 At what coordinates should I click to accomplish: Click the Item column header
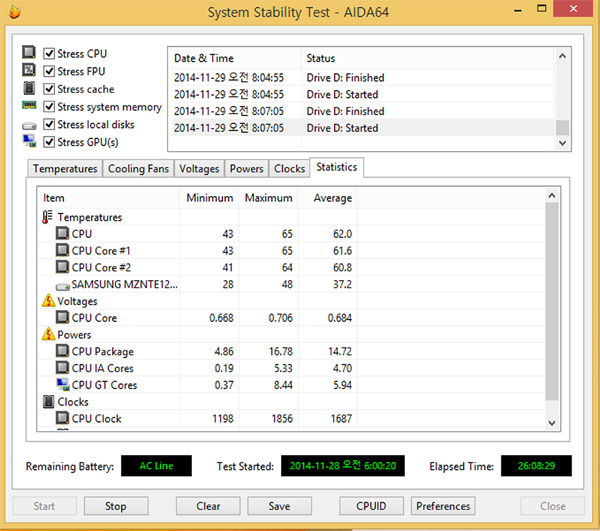(x=109, y=198)
